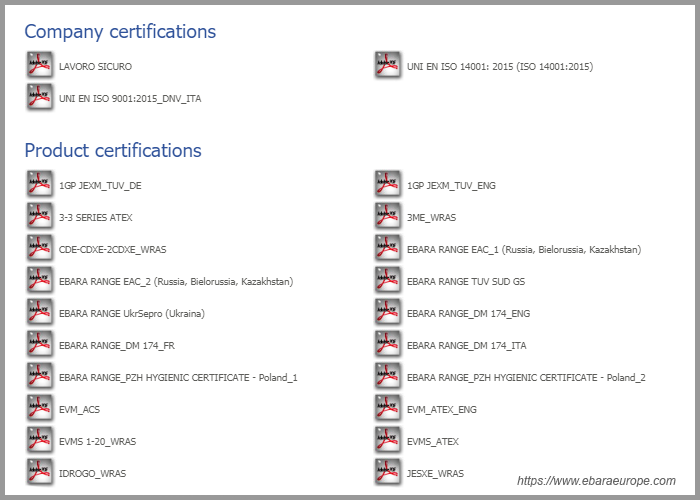Open the 3ME_WRAS text link
Screen dimensions: 700x500
click(x=431, y=218)
